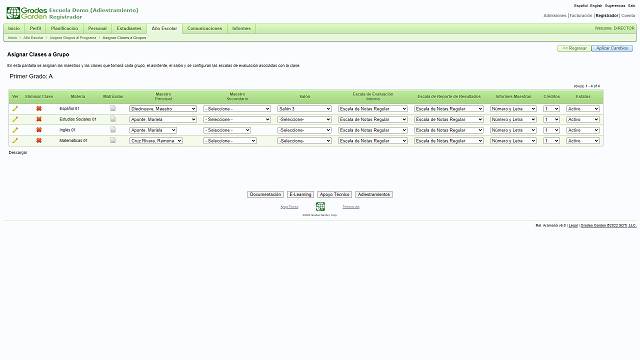
Task: Open secondary teacher dropdown for Español 01
Action: point(237,109)
